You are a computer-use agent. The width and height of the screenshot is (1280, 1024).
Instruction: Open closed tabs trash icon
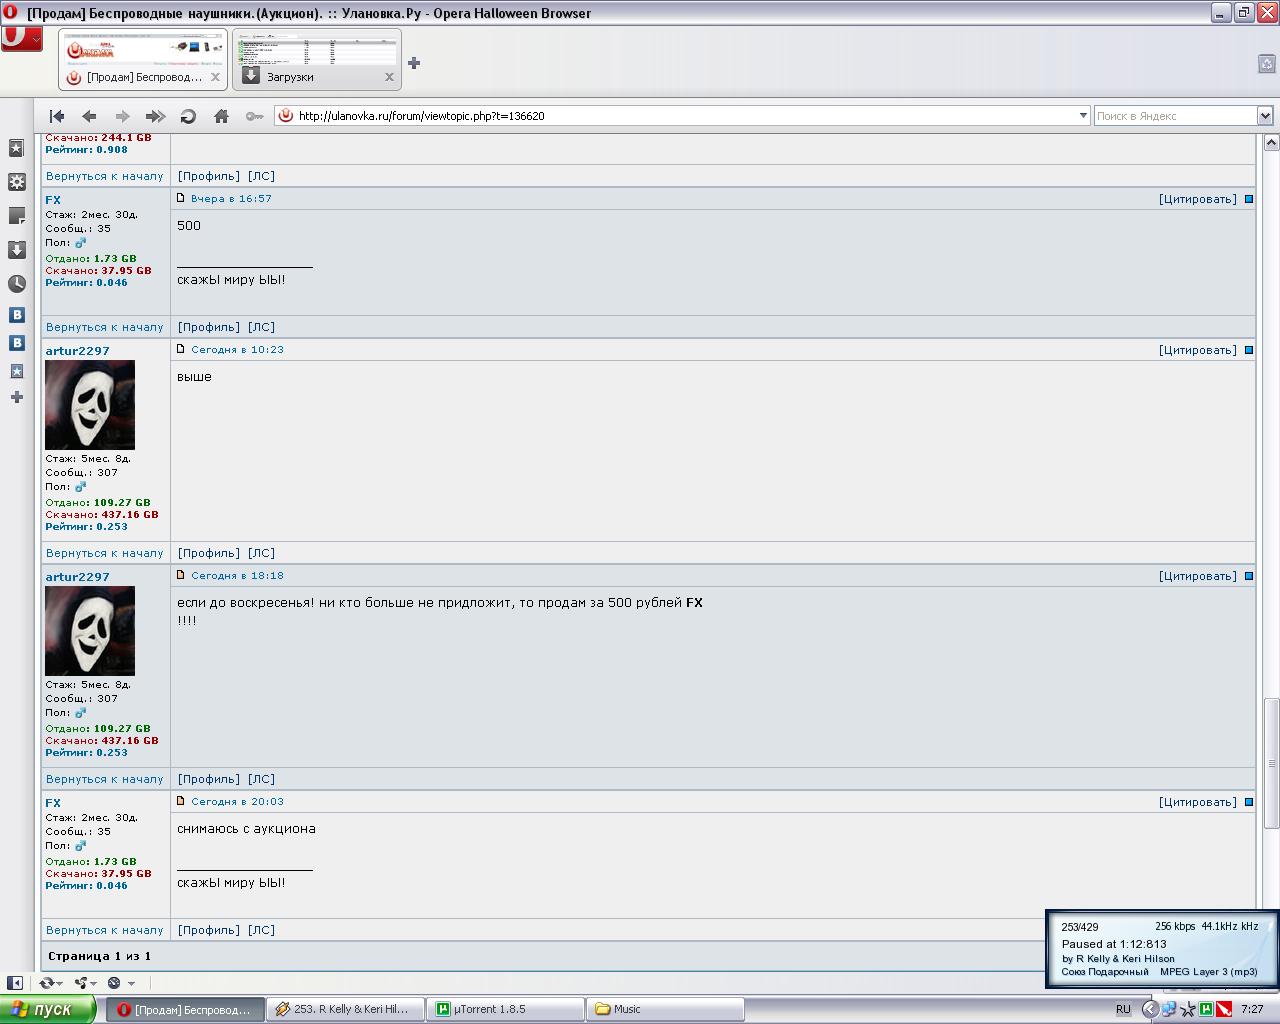pos(1266,64)
